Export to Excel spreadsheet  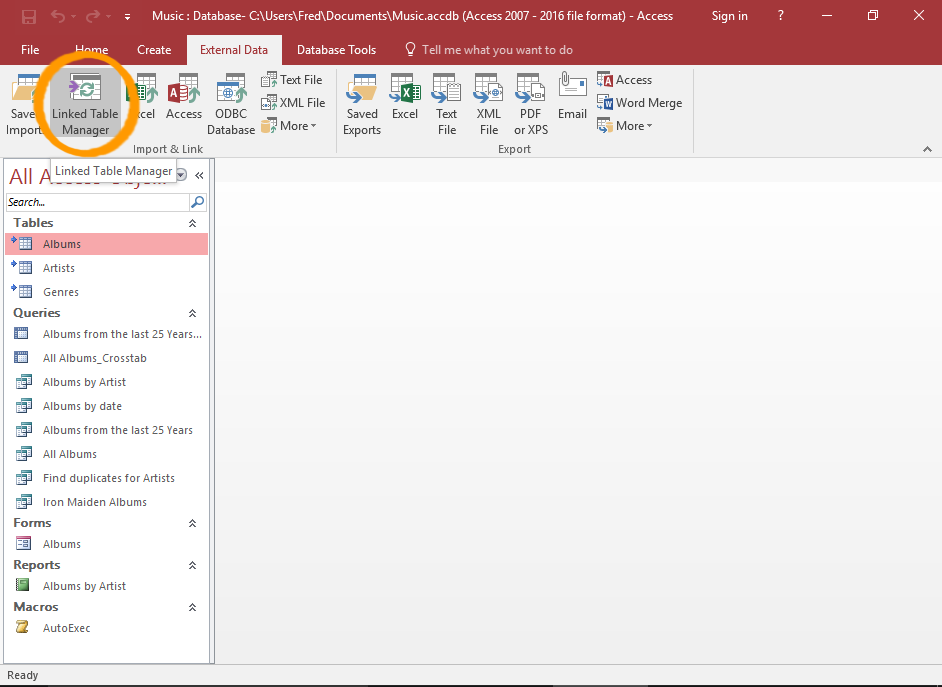coord(405,97)
